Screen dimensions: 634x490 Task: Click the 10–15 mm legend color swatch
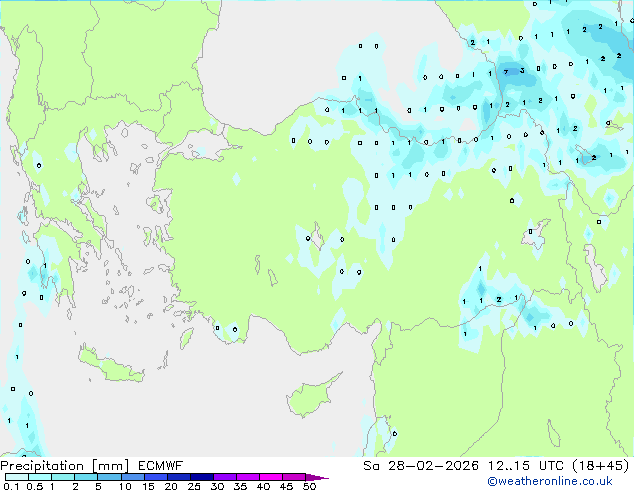[x=132, y=477]
